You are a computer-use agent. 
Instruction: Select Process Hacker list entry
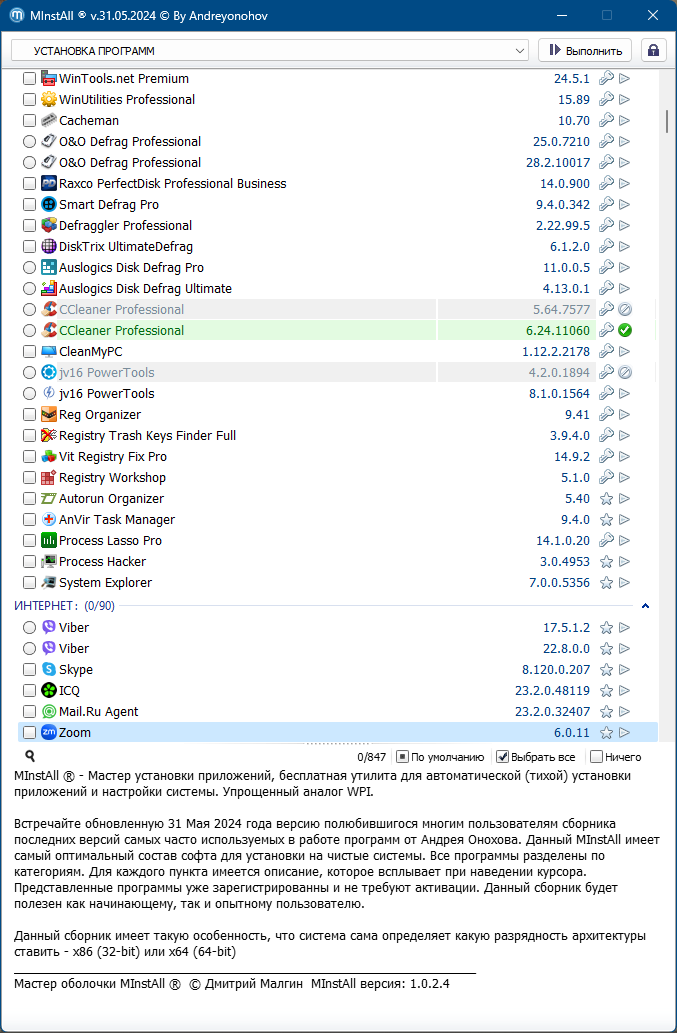tap(103, 562)
